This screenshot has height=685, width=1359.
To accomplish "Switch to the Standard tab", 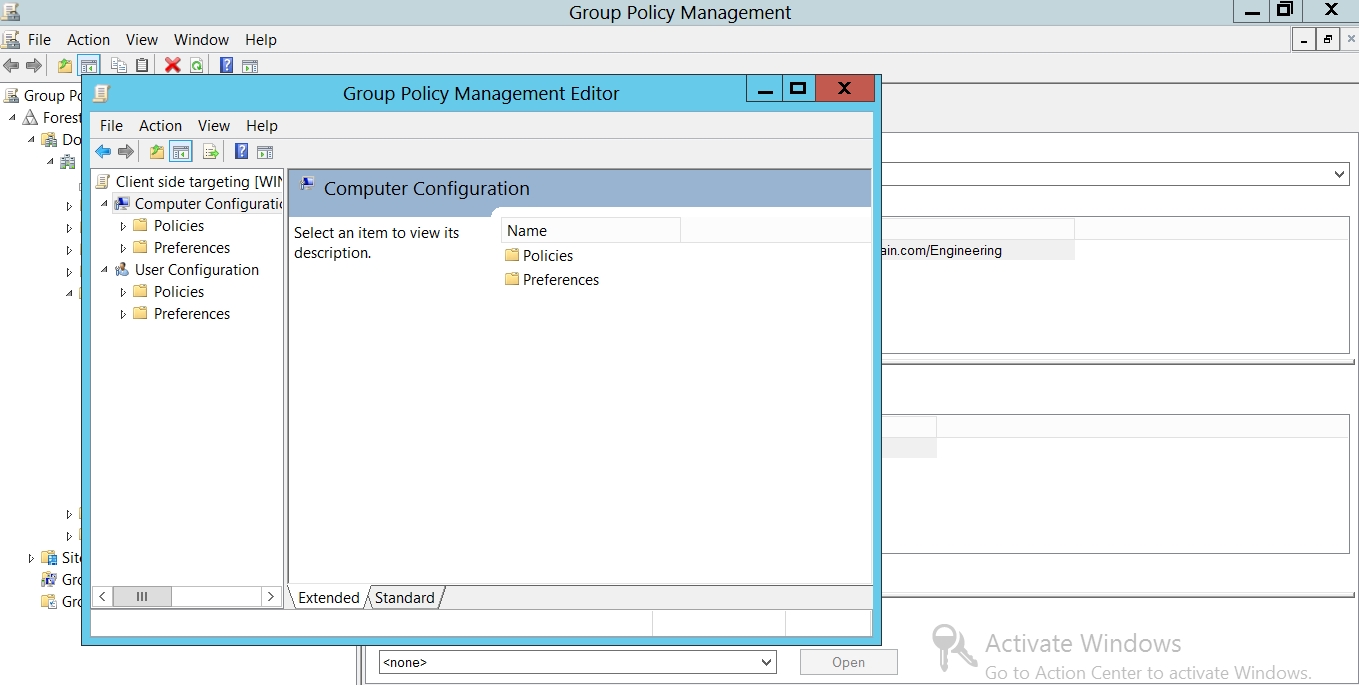I will tap(405, 598).
